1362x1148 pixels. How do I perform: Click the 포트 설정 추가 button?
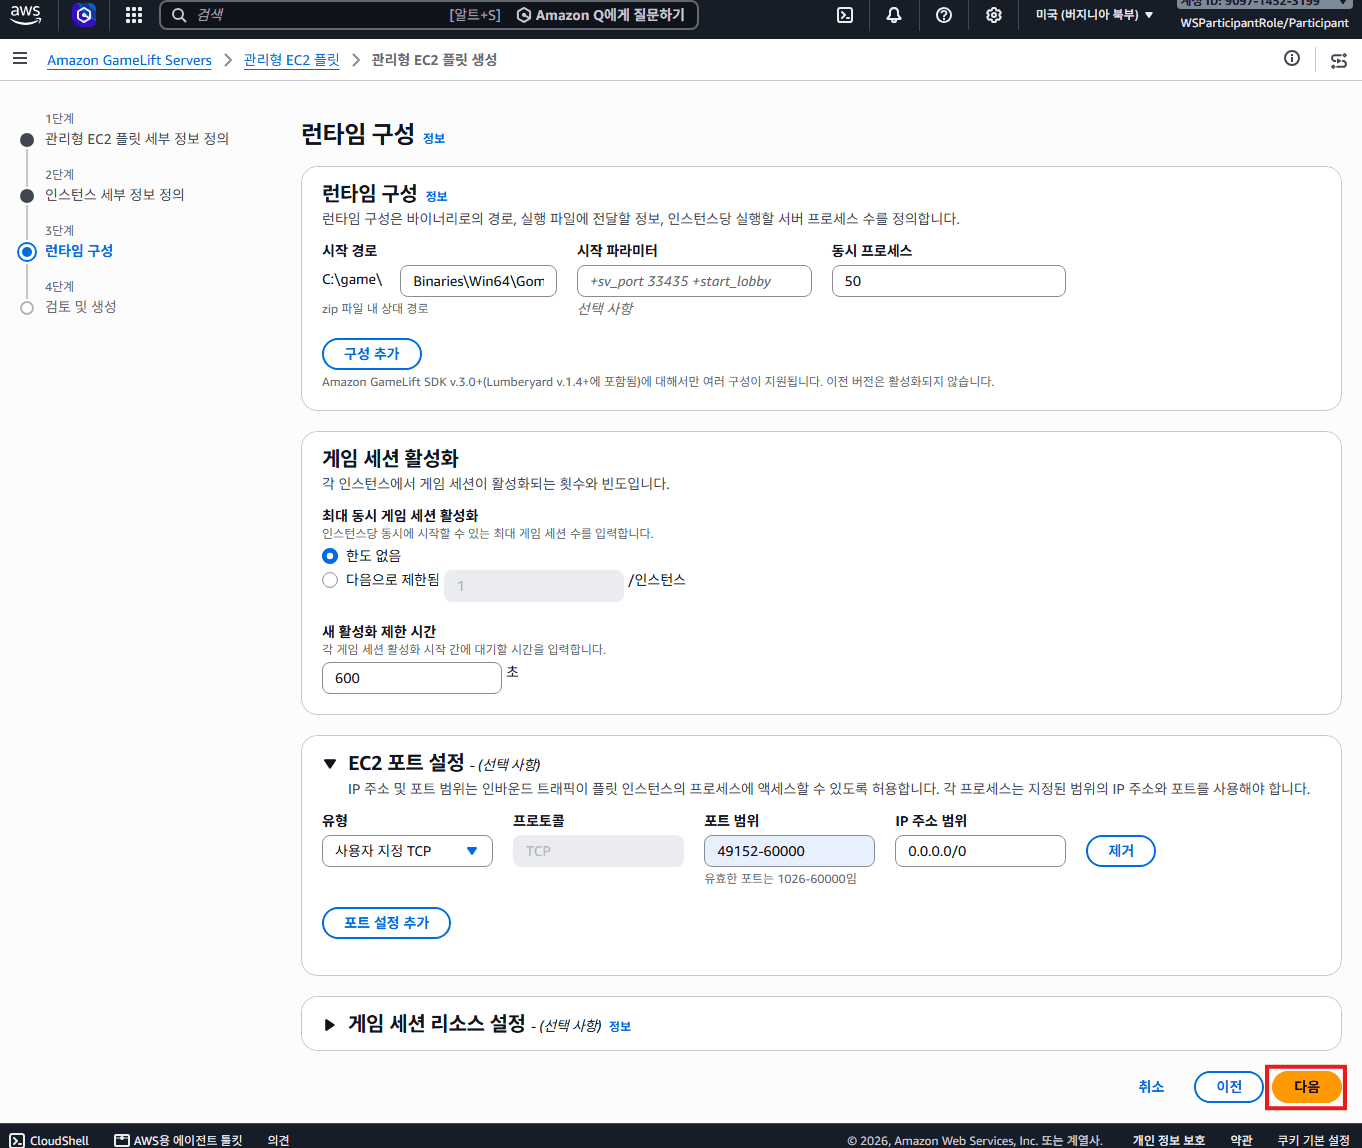click(386, 923)
